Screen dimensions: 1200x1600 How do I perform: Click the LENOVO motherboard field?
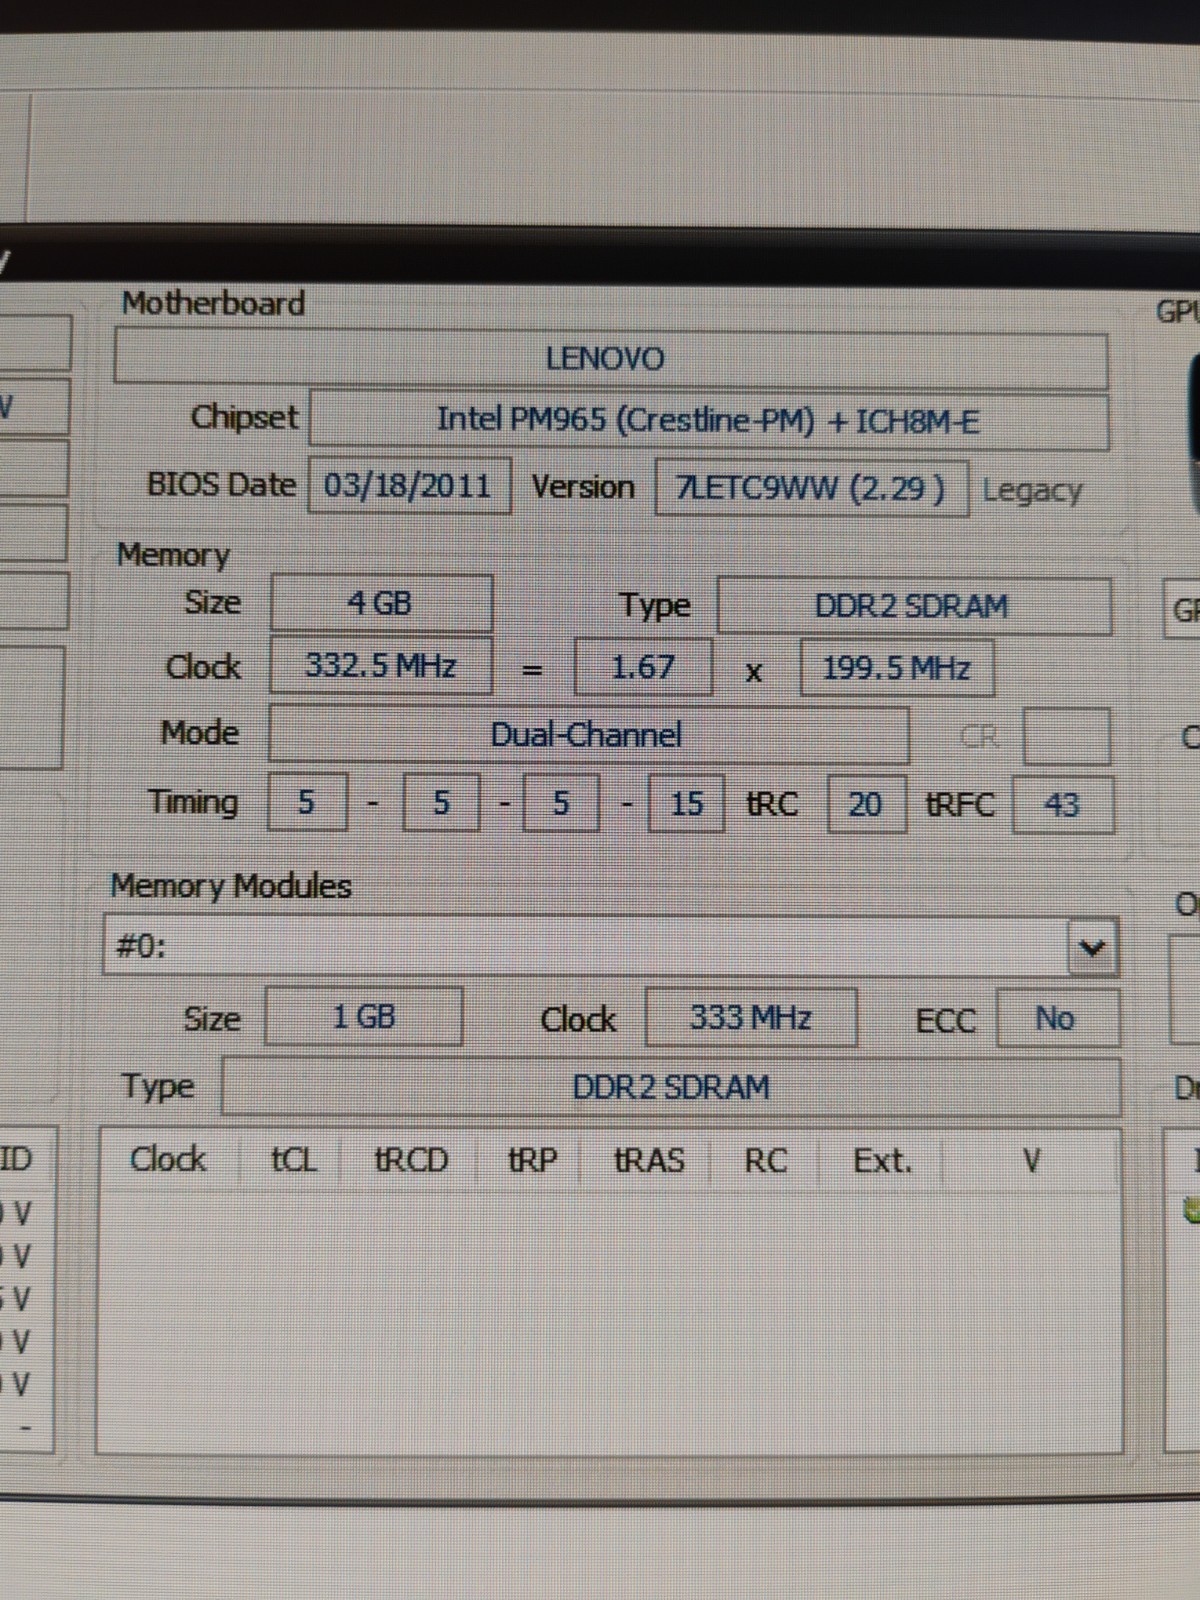point(611,359)
